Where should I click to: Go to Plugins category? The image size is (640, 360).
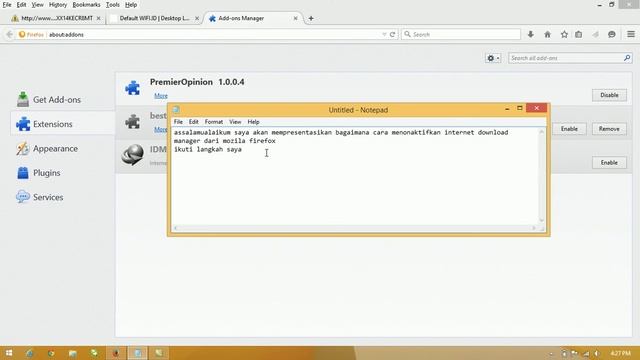click(39, 173)
